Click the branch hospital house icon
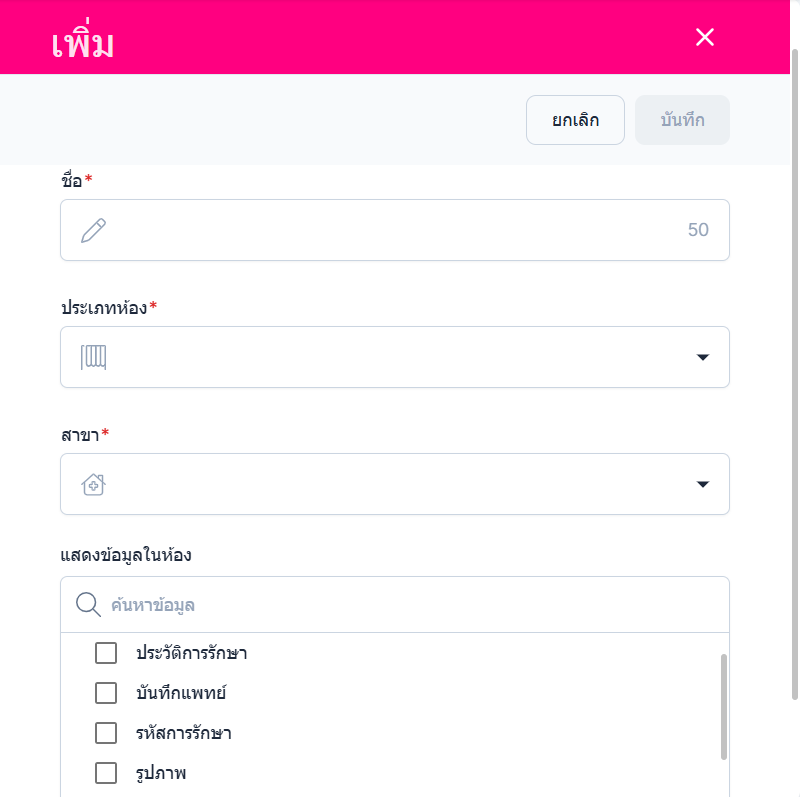This screenshot has width=800, height=797. click(x=93, y=485)
